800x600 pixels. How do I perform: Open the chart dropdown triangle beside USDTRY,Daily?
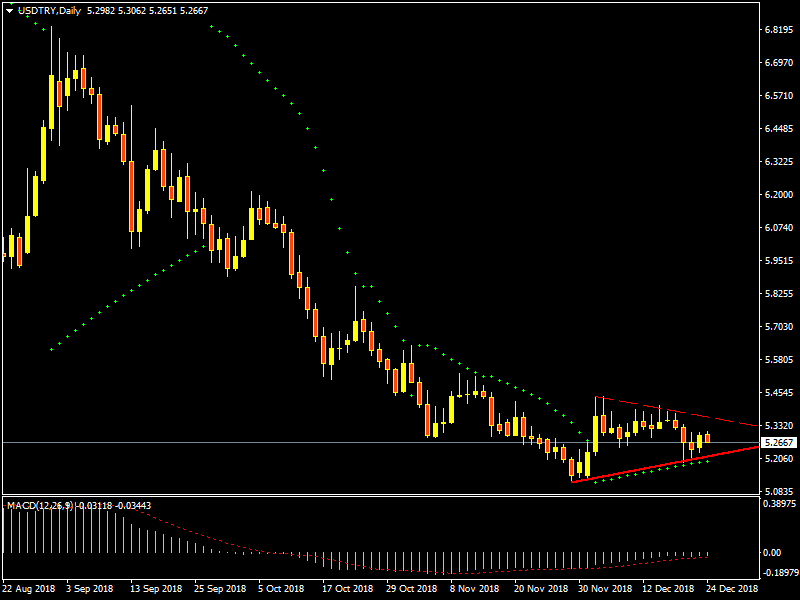[x=9, y=11]
